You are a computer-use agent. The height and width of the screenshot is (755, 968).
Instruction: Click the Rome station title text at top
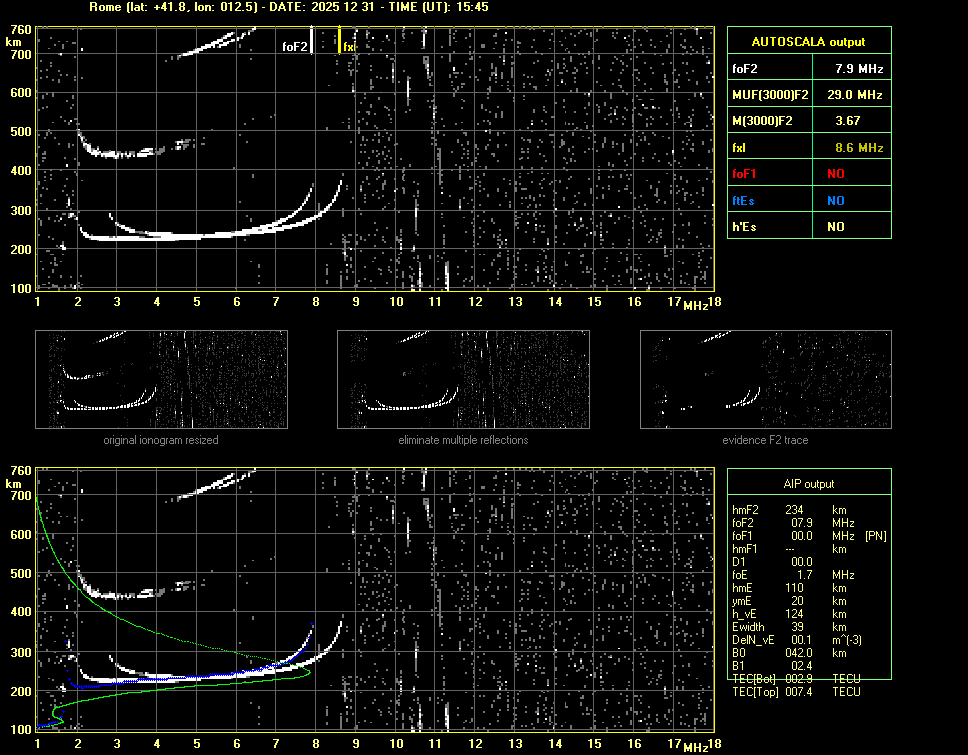[288, 7]
